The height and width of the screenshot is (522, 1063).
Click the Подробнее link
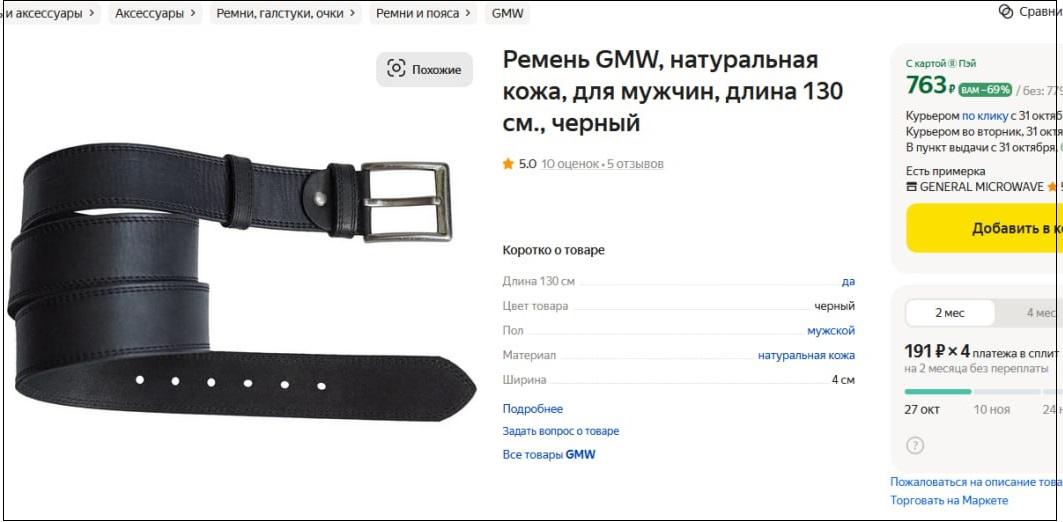click(x=532, y=409)
